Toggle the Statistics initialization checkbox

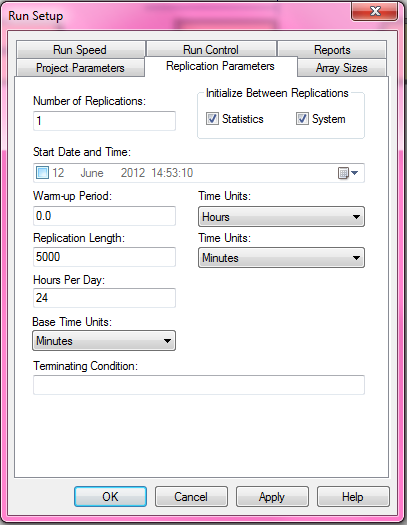pyautogui.click(x=212, y=119)
